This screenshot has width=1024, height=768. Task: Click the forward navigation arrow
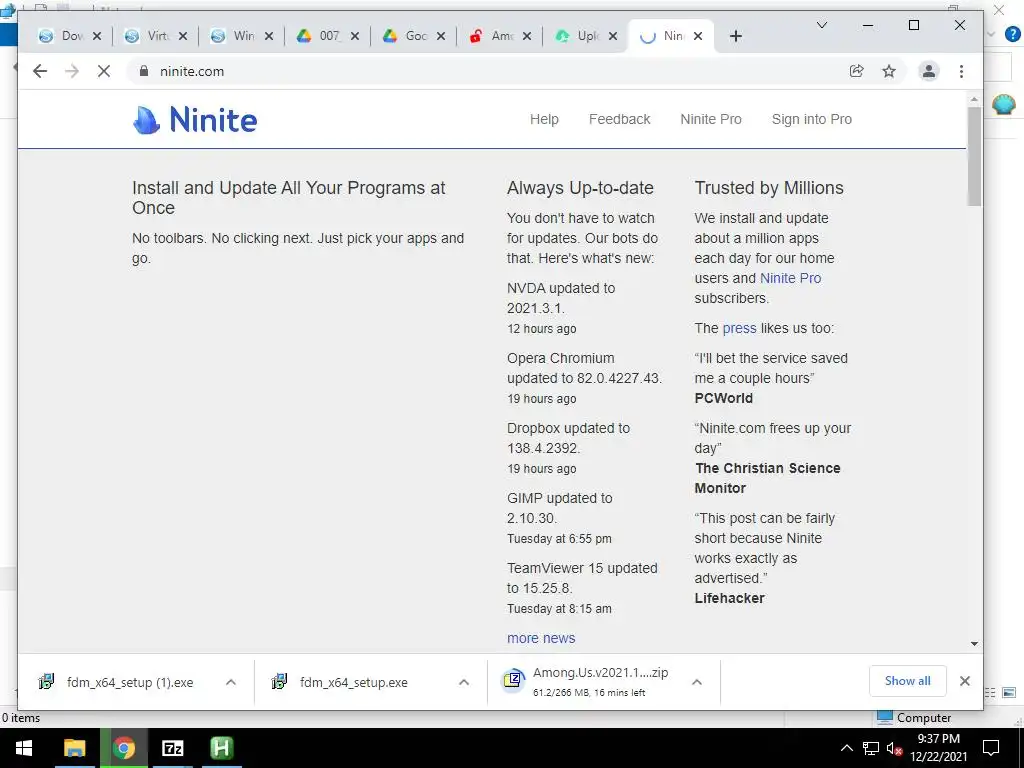point(72,71)
